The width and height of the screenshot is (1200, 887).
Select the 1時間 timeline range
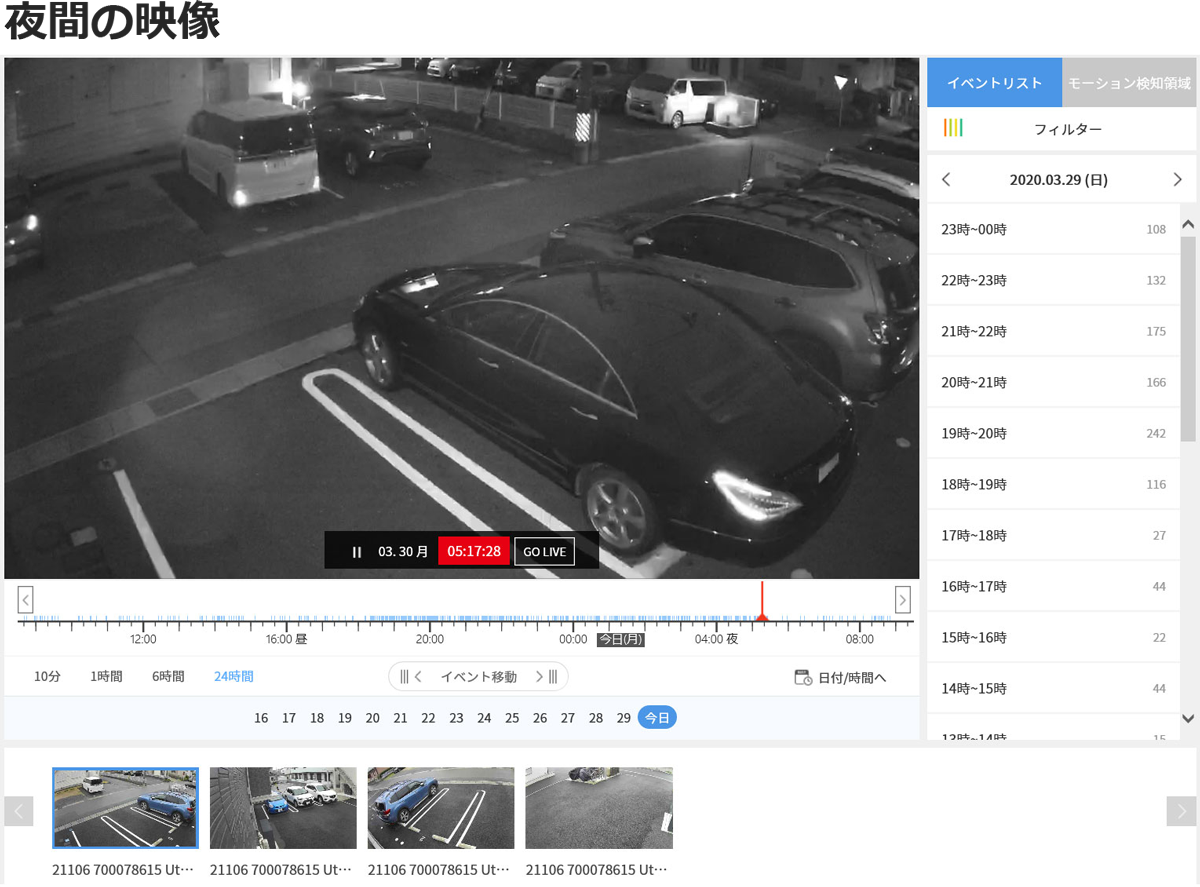click(106, 677)
